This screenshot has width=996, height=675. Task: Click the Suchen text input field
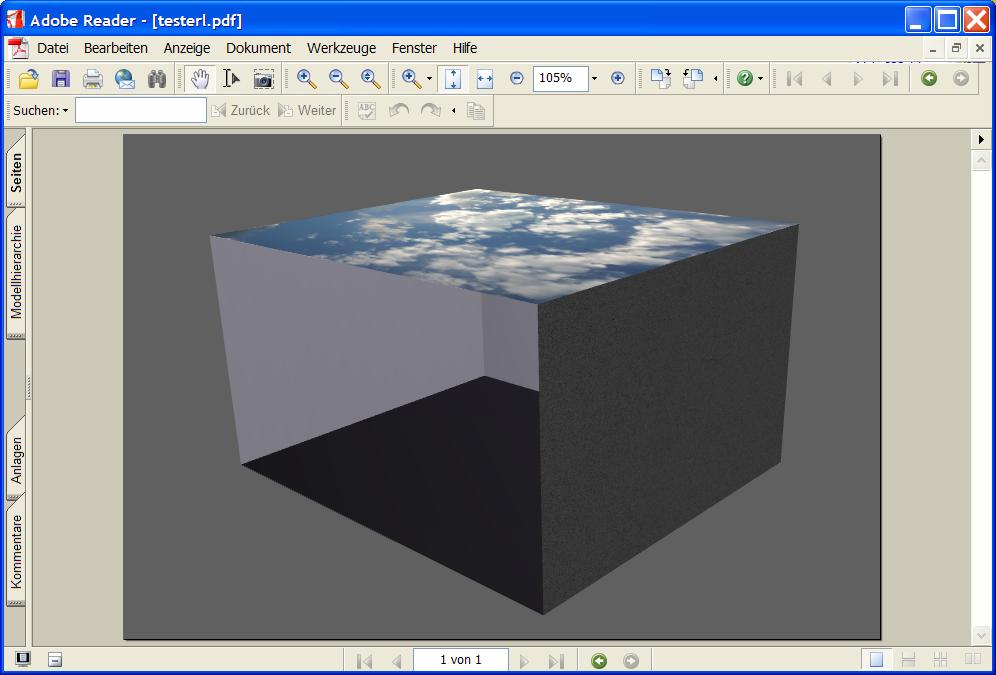pyautogui.click(x=140, y=110)
